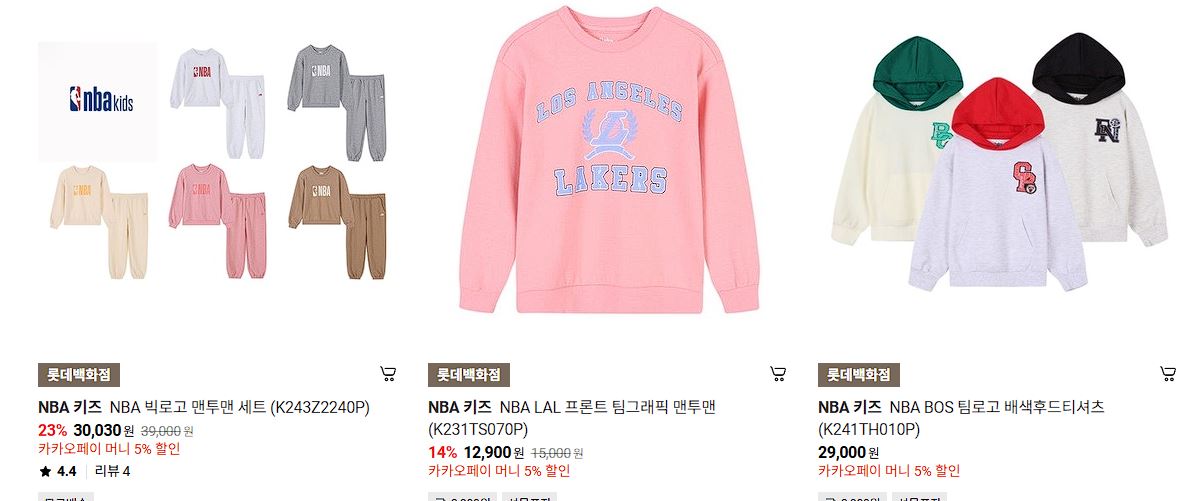The width and height of the screenshot is (1188, 501).
Task: Click 카카오페이 머니 5% 할인 under 29,000원
Action: pos(889,471)
